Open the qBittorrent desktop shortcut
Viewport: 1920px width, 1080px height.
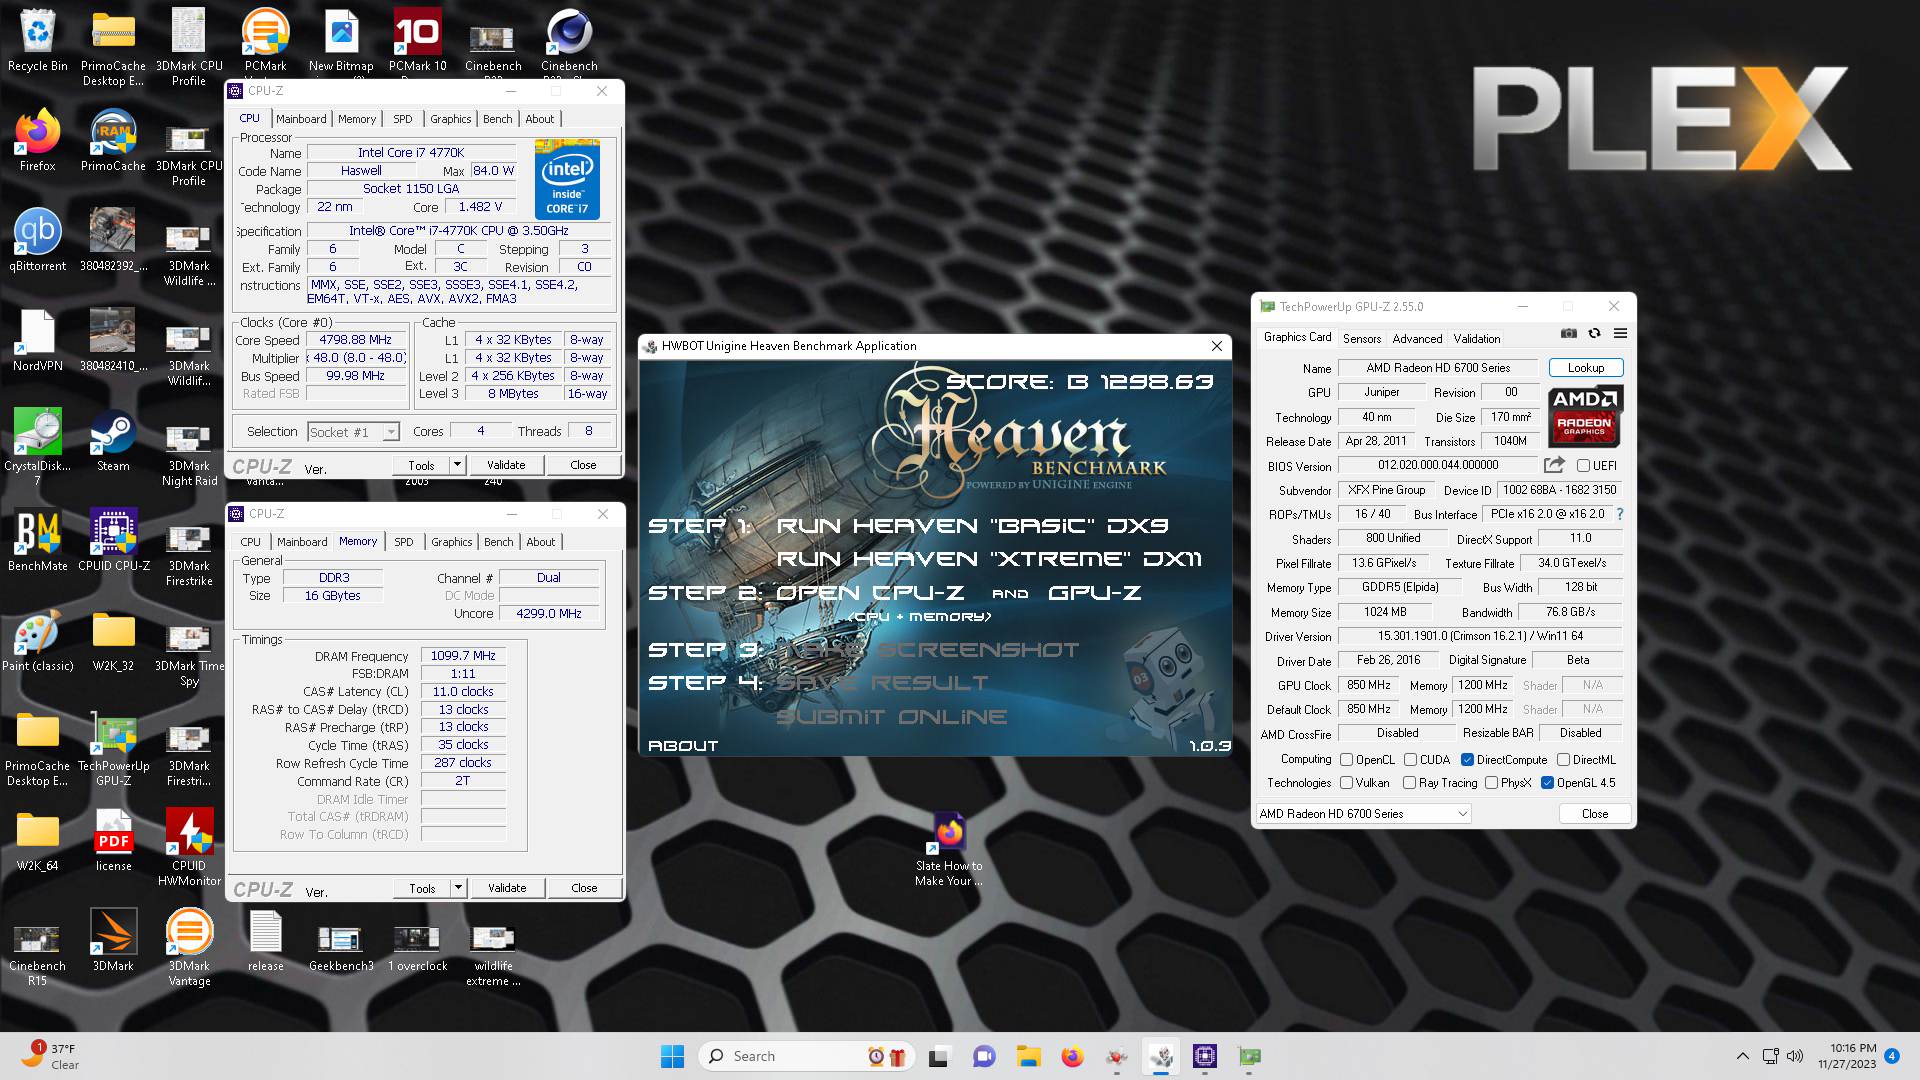(37, 240)
